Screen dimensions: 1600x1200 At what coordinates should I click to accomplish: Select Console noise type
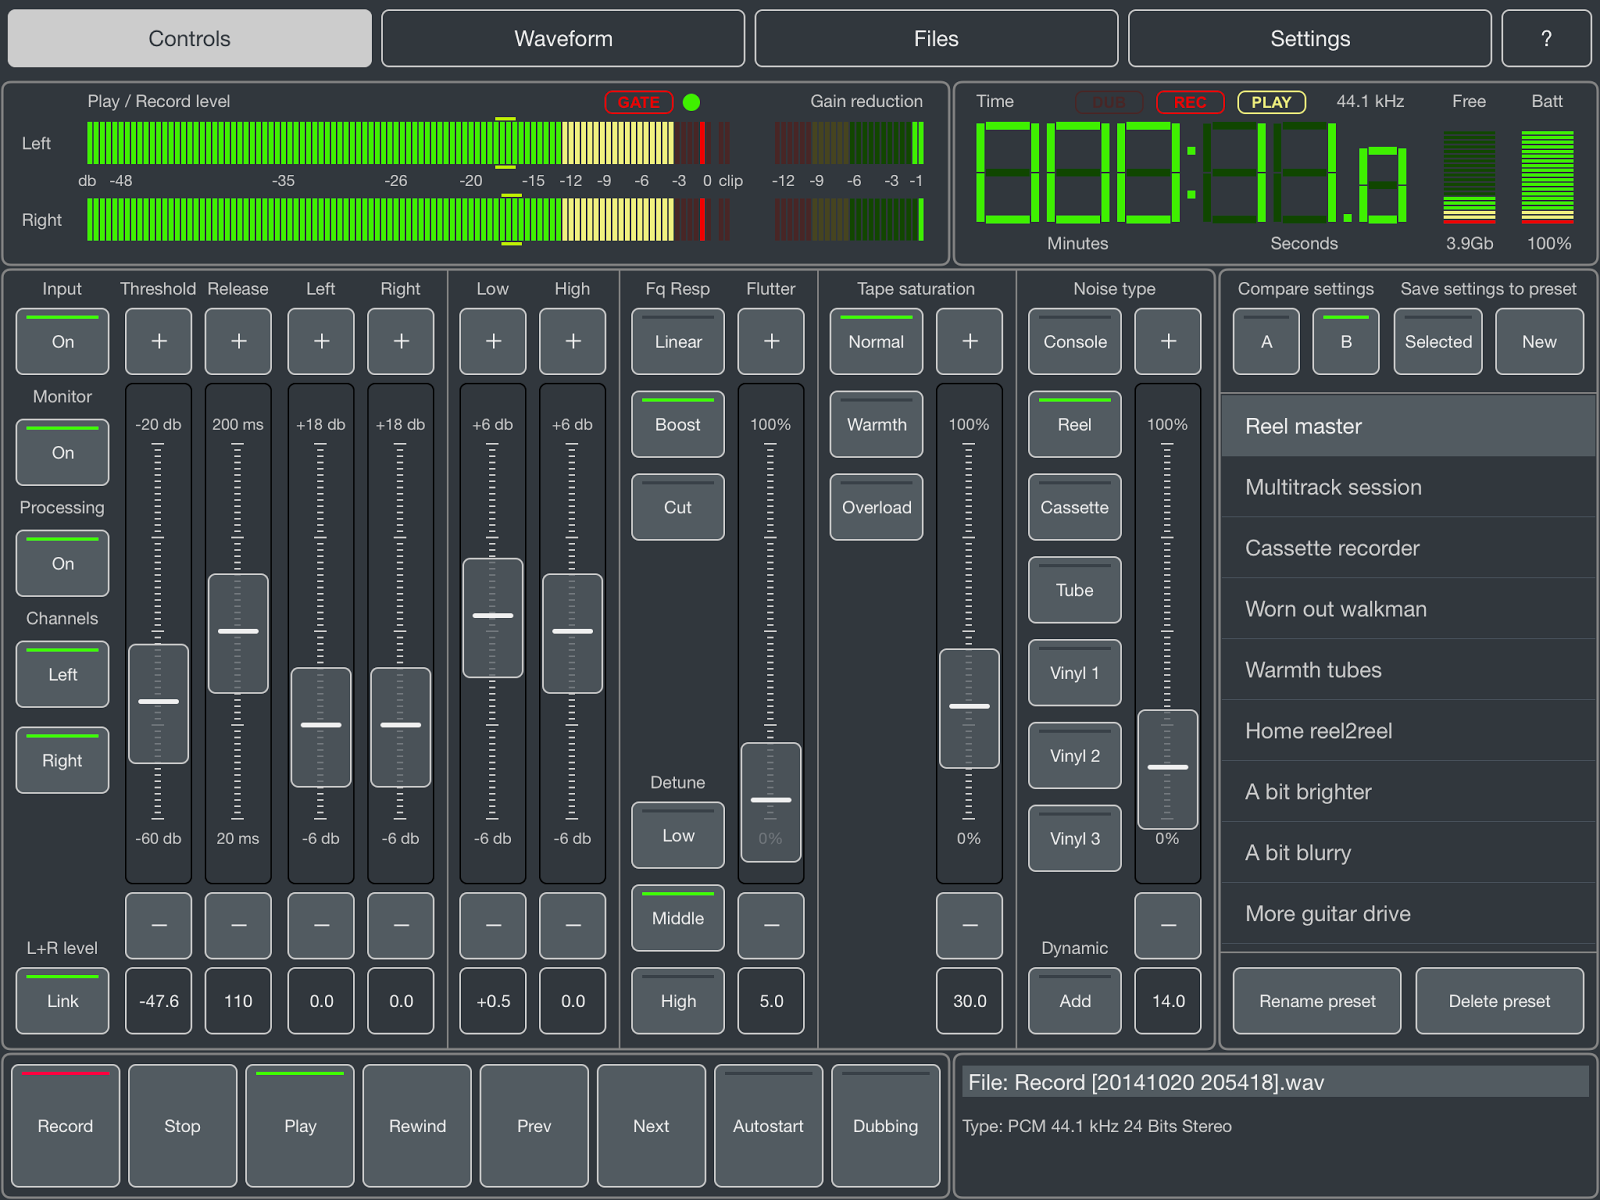point(1075,341)
